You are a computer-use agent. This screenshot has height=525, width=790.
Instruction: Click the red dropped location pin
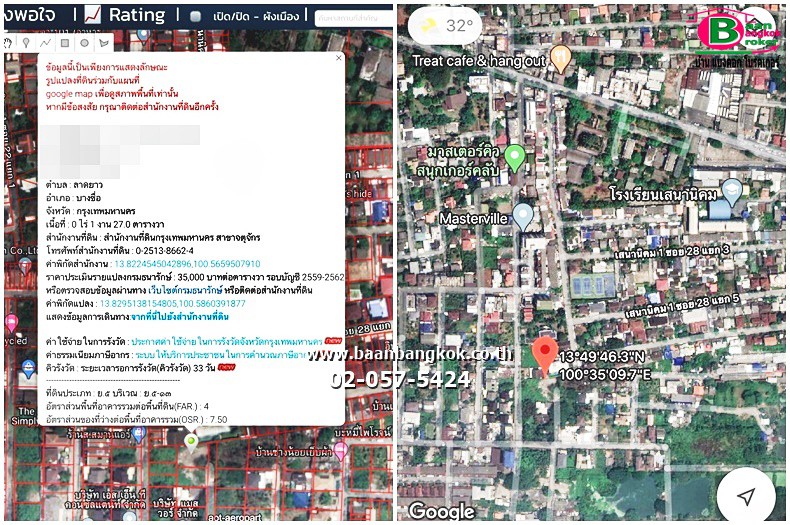coord(545,356)
